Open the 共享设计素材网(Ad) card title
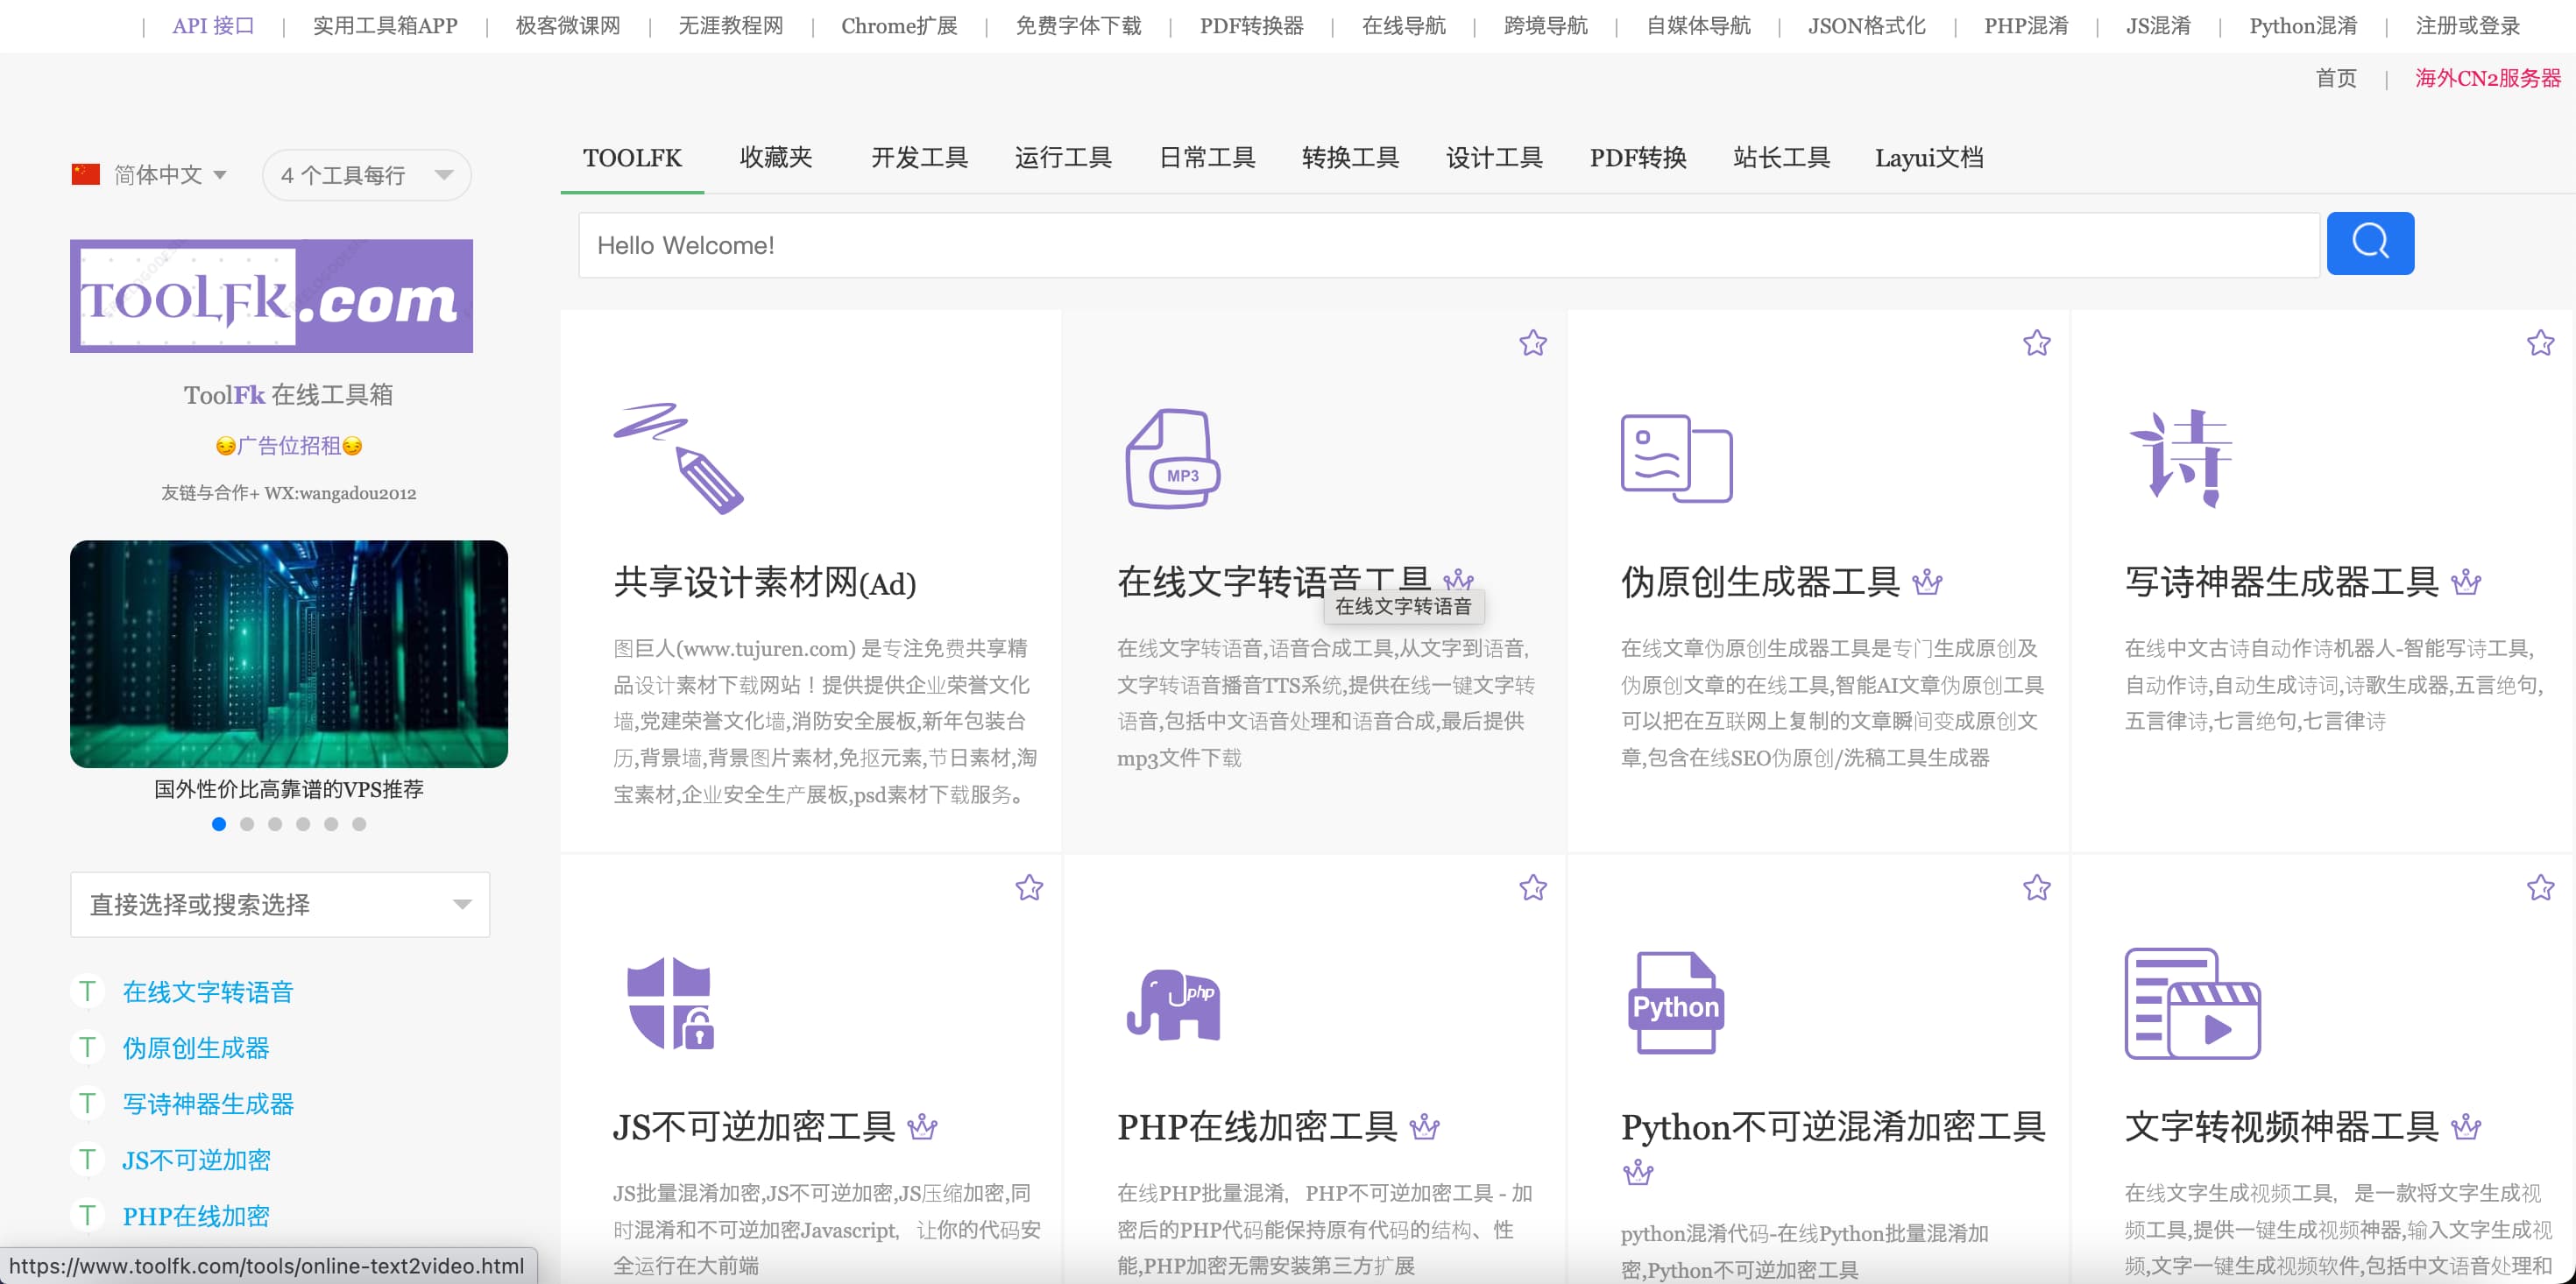 click(x=764, y=582)
